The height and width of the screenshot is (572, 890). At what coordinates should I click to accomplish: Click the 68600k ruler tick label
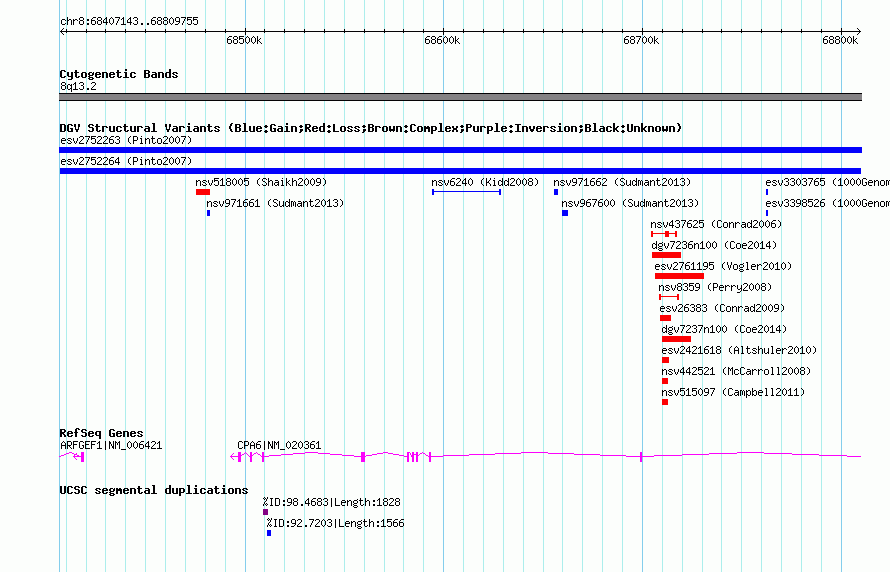click(x=442, y=40)
